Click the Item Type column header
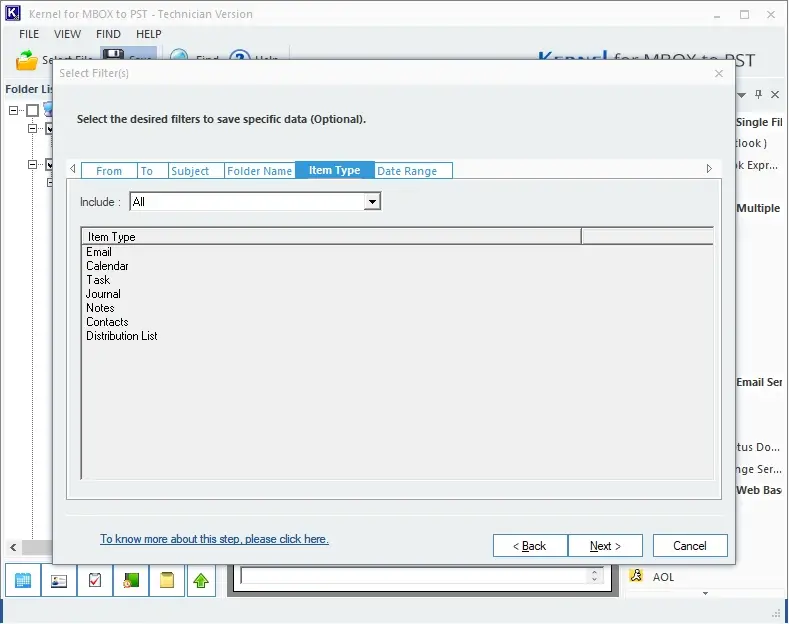The width and height of the screenshot is (789, 624). [x=331, y=237]
